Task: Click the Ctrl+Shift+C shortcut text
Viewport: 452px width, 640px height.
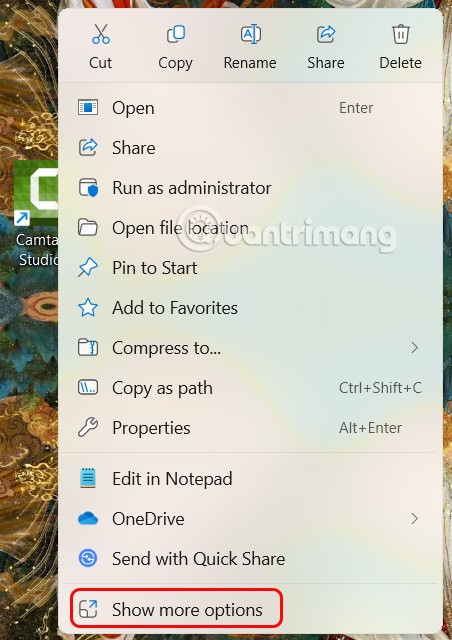Action: click(x=380, y=388)
